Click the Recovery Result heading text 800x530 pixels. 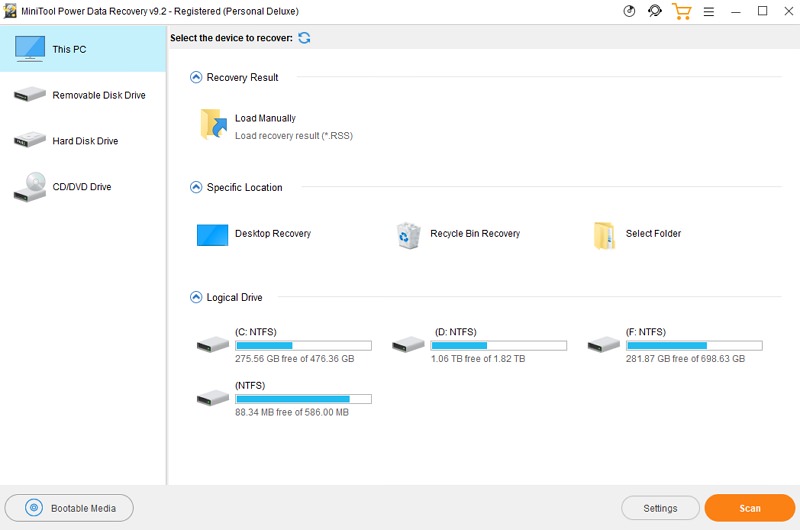coord(242,78)
